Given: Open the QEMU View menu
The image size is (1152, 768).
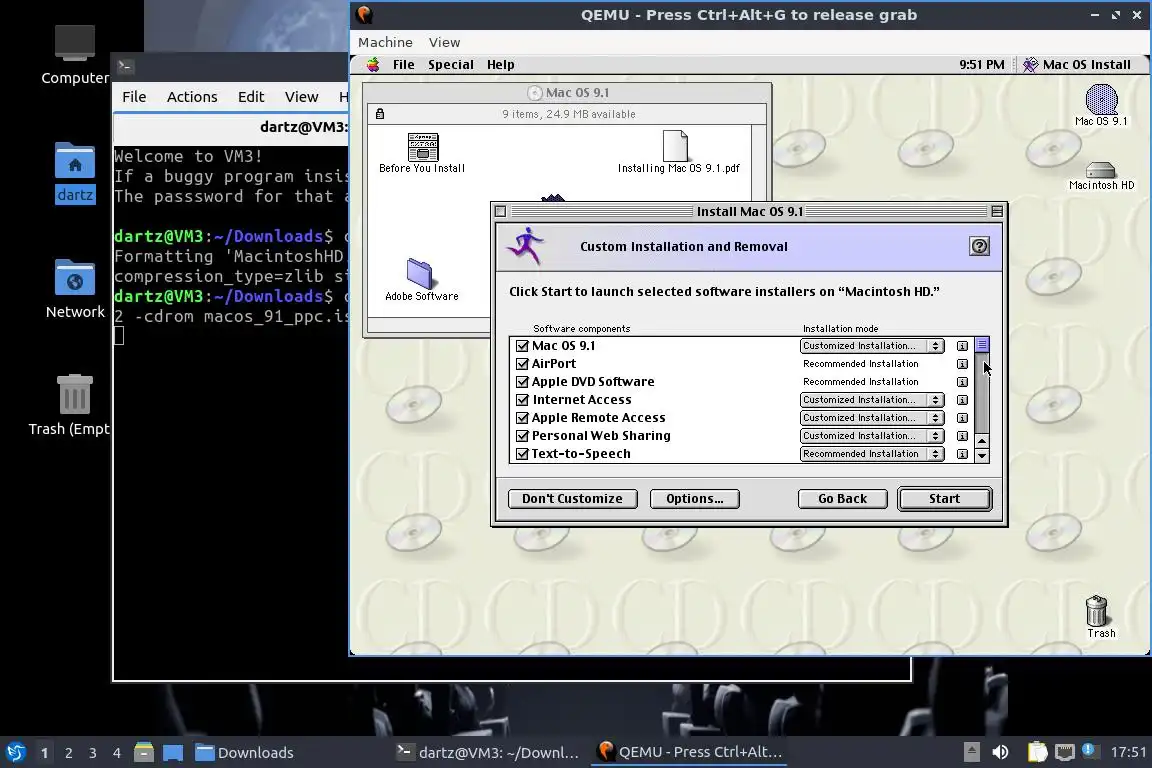Looking at the screenshot, I should (x=444, y=43).
